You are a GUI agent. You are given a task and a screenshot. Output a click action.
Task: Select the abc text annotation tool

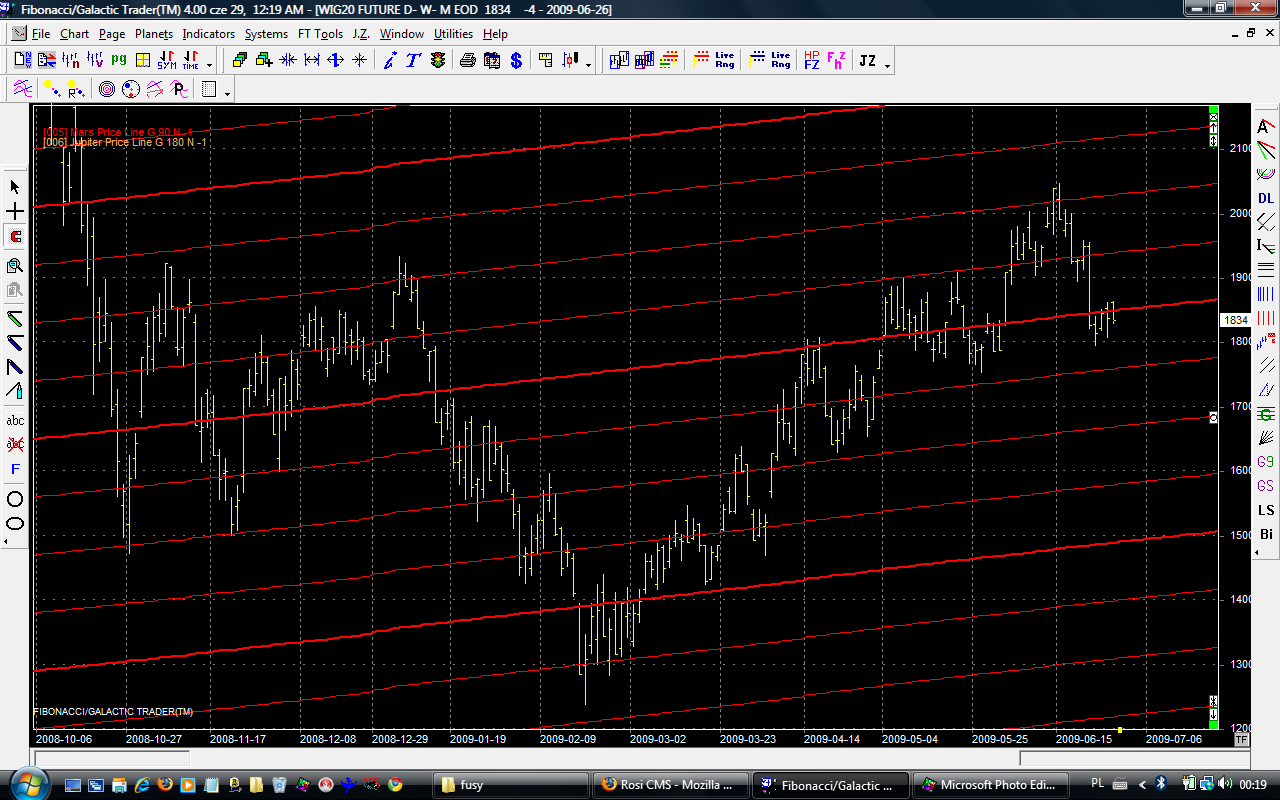[x=15, y=420]
